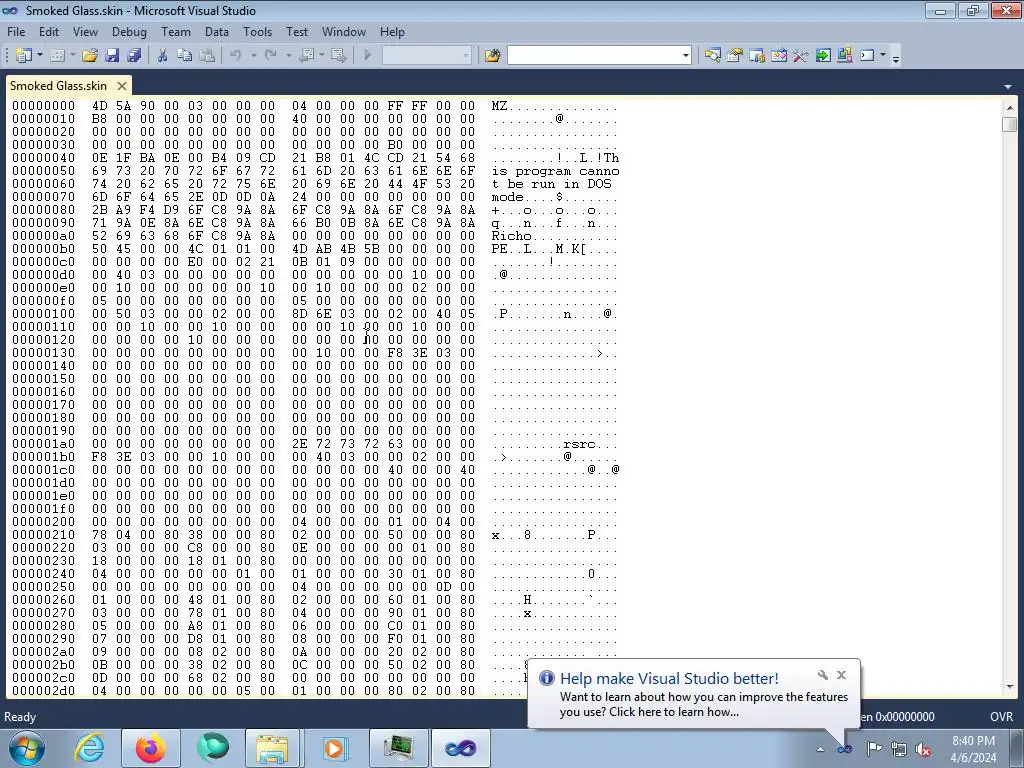Click the Command Window toolbar icon
Screen dimensions: 1024x768
coord(867,56)
